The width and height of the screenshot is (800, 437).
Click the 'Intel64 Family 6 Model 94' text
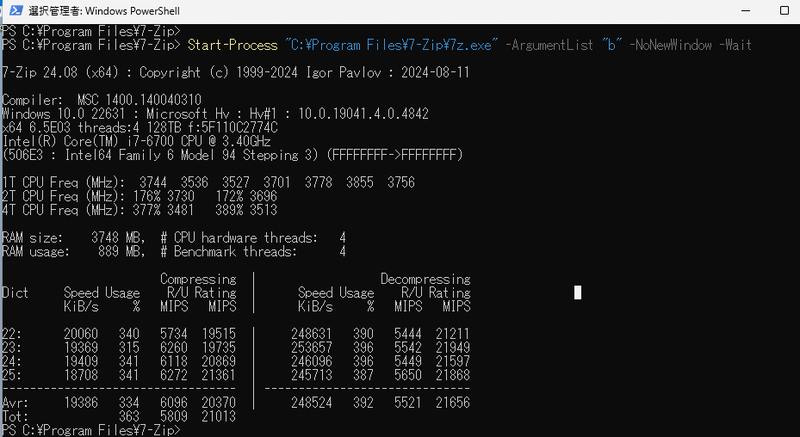(x=149, y=155)
